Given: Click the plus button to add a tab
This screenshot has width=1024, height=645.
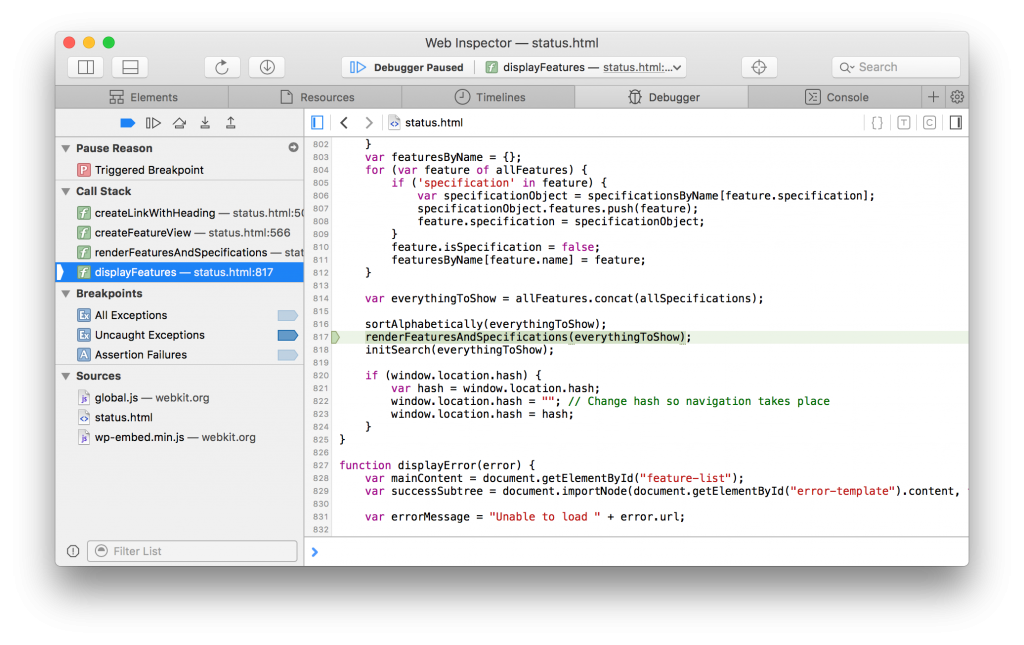Looking at the screenshot, I should [x=932, y=97].
